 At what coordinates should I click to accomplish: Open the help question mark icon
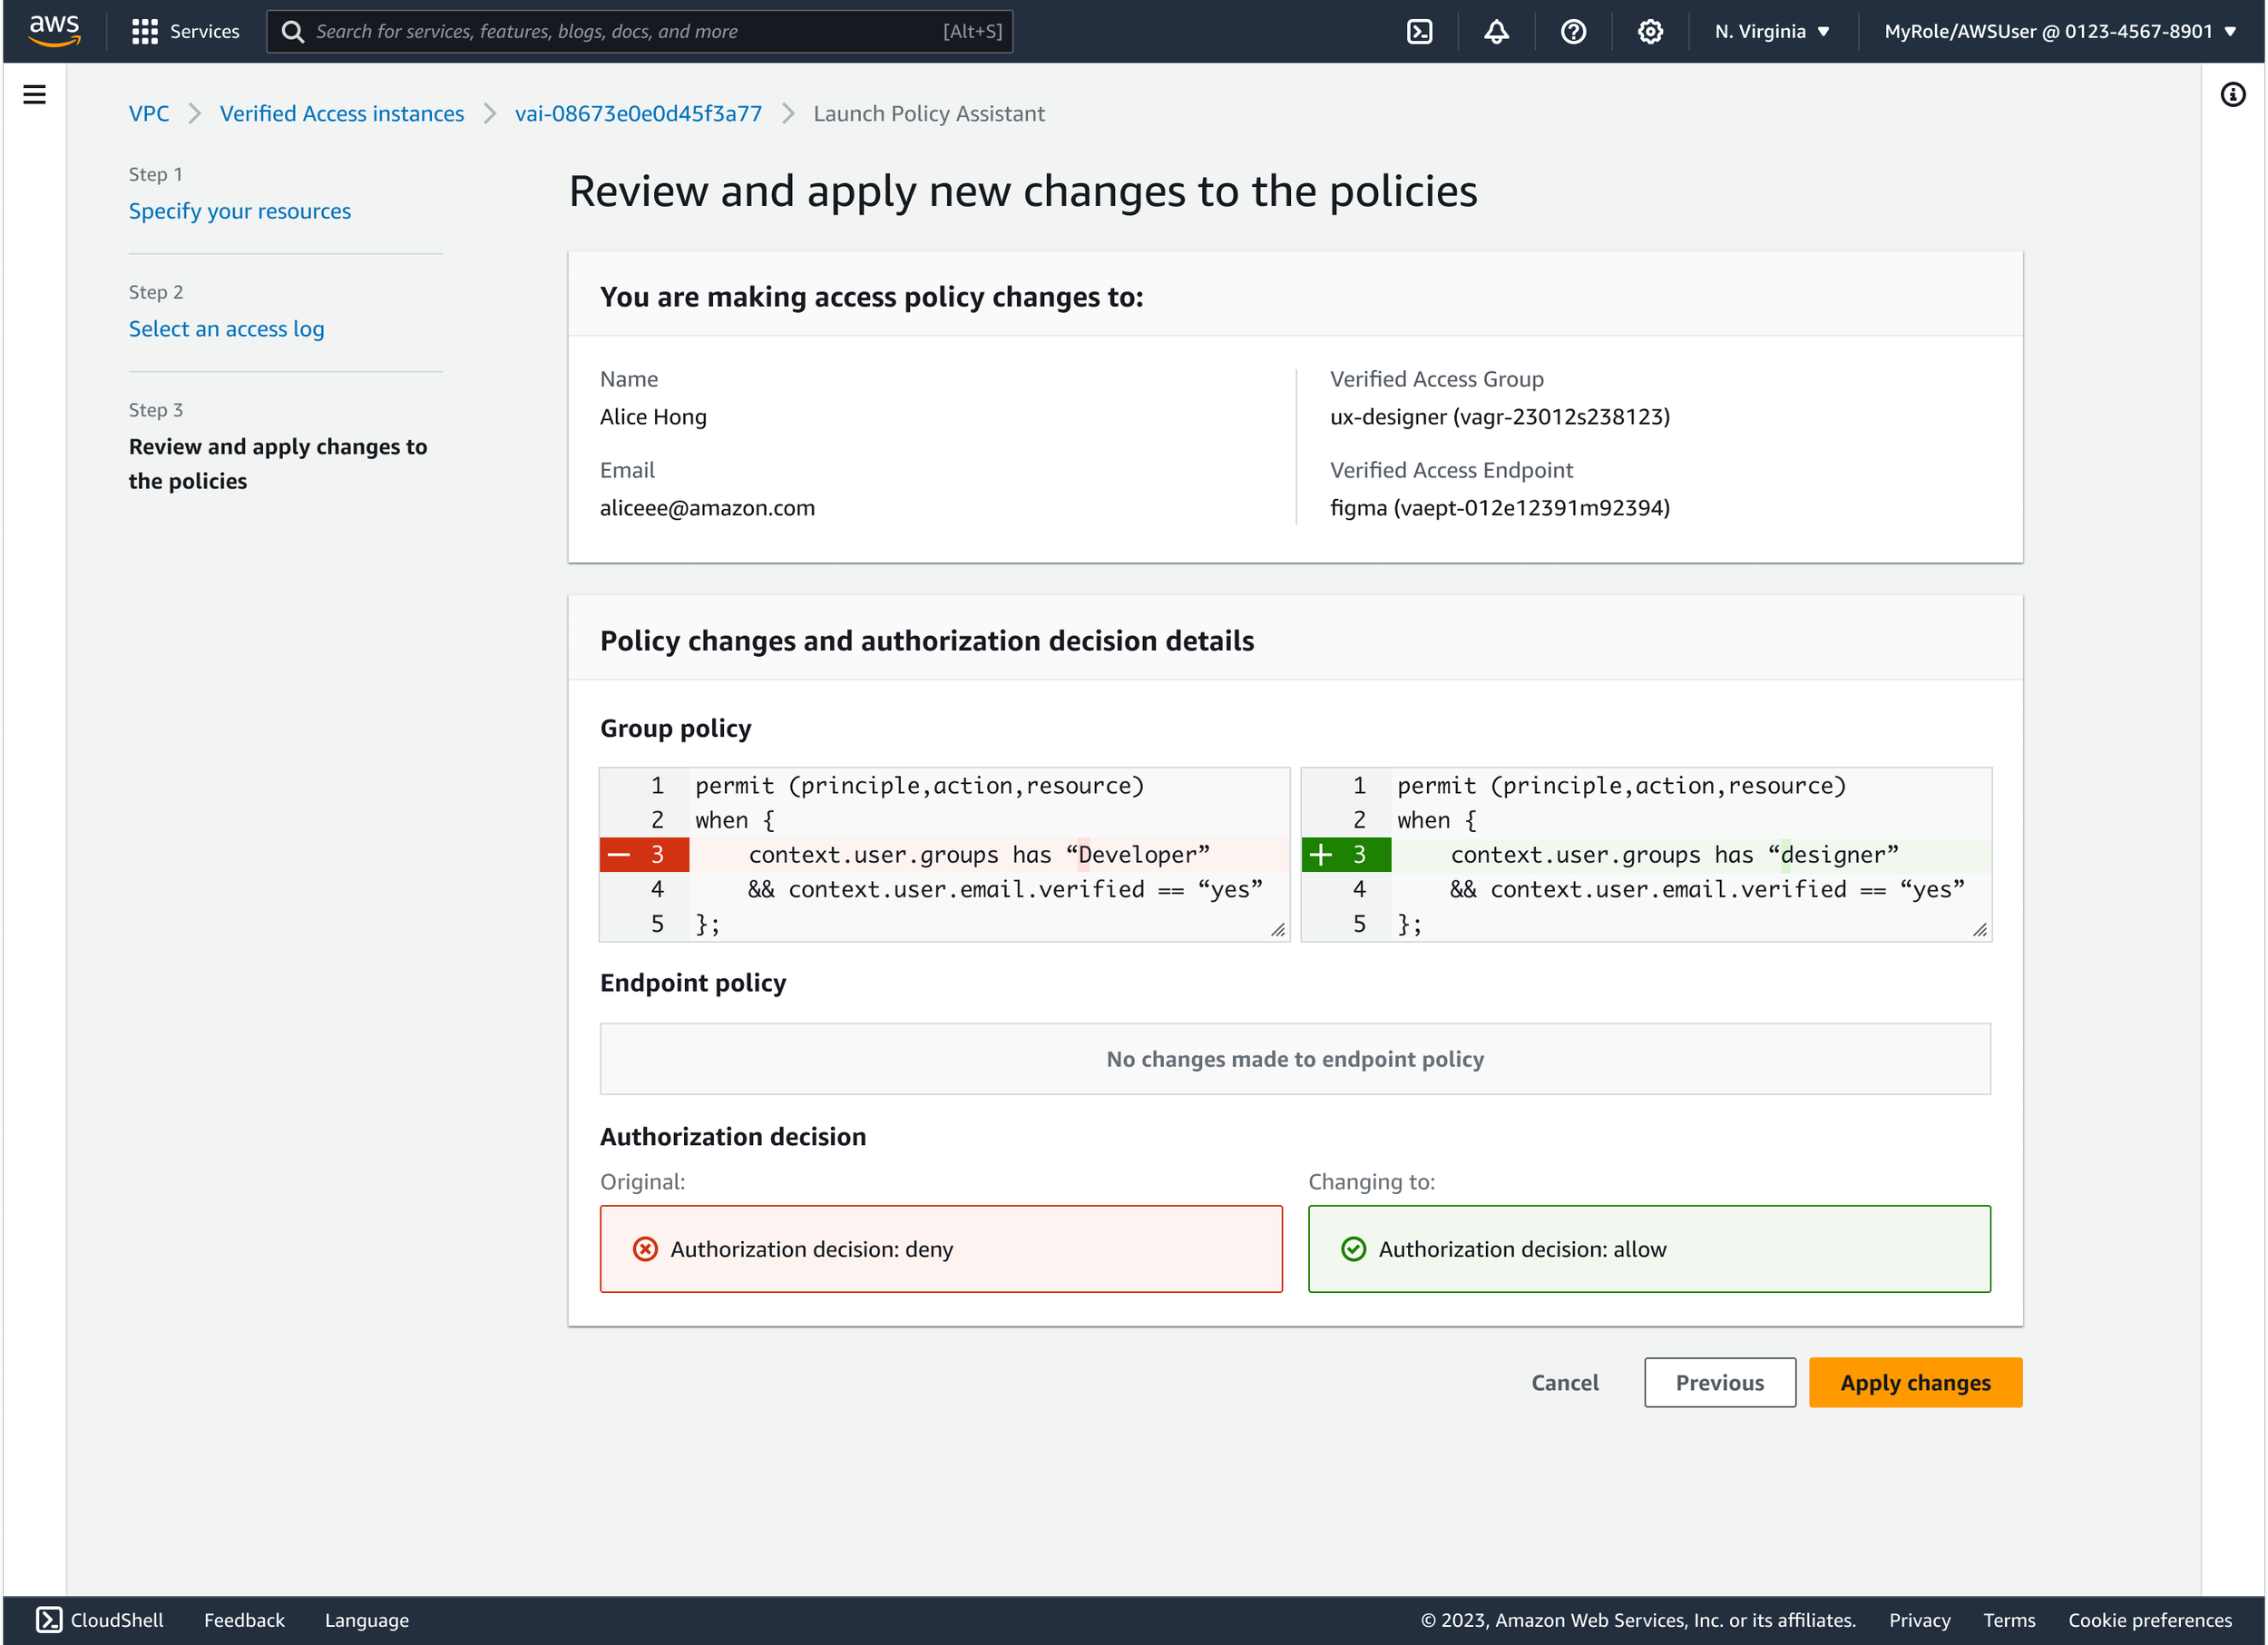[x=1573, y=31]
